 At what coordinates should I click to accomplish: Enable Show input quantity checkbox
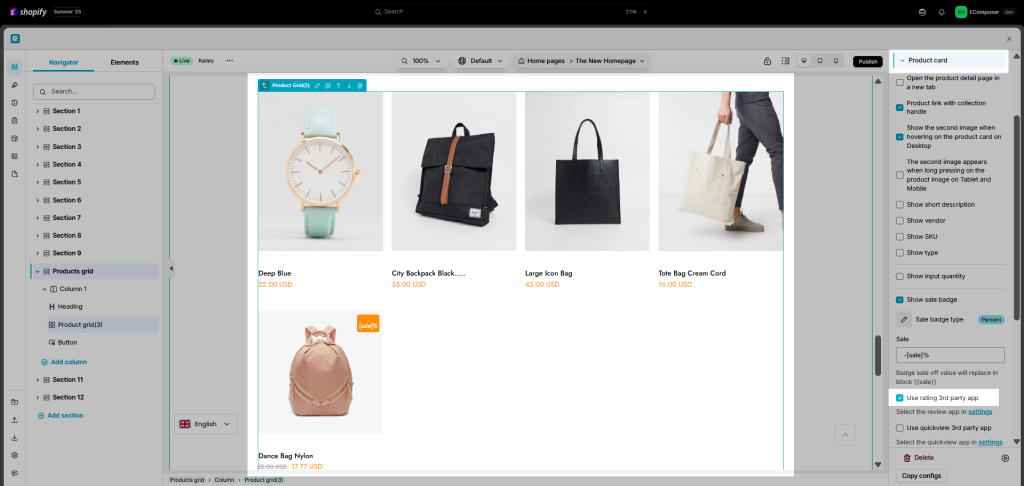pyautogui.click(x=900, y=276)
